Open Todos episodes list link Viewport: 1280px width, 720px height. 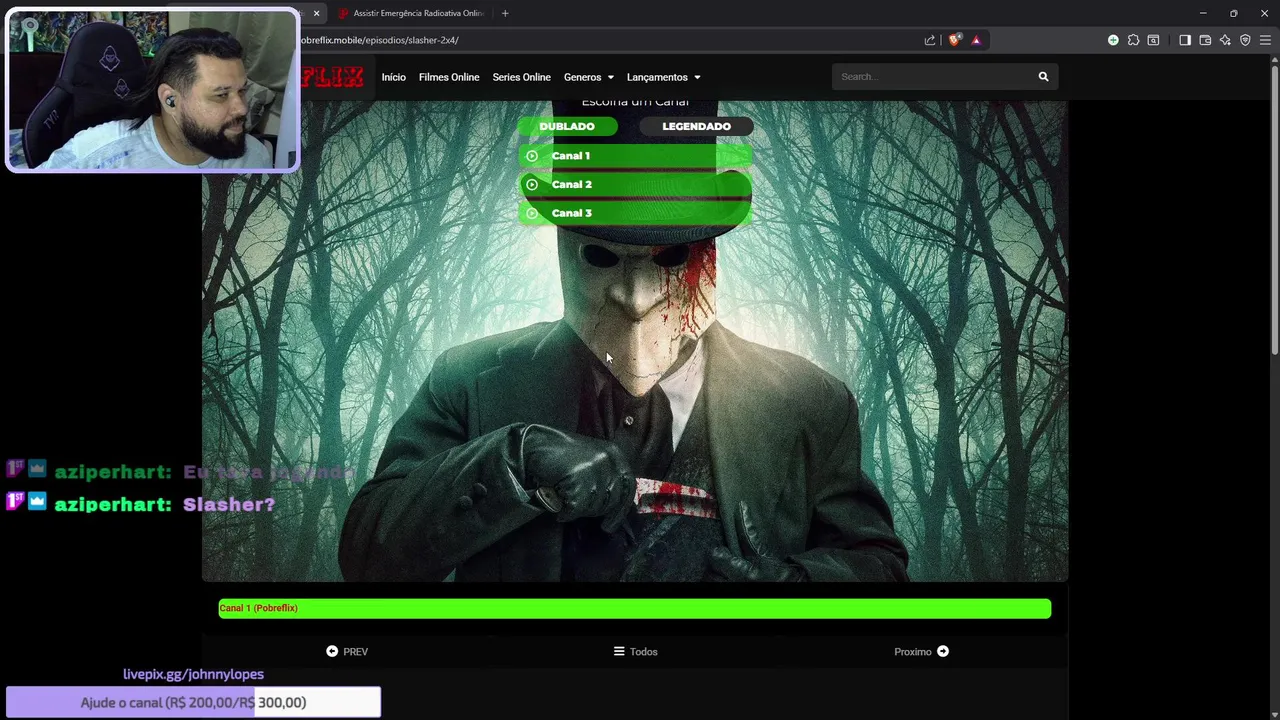(x=636, y=651)
